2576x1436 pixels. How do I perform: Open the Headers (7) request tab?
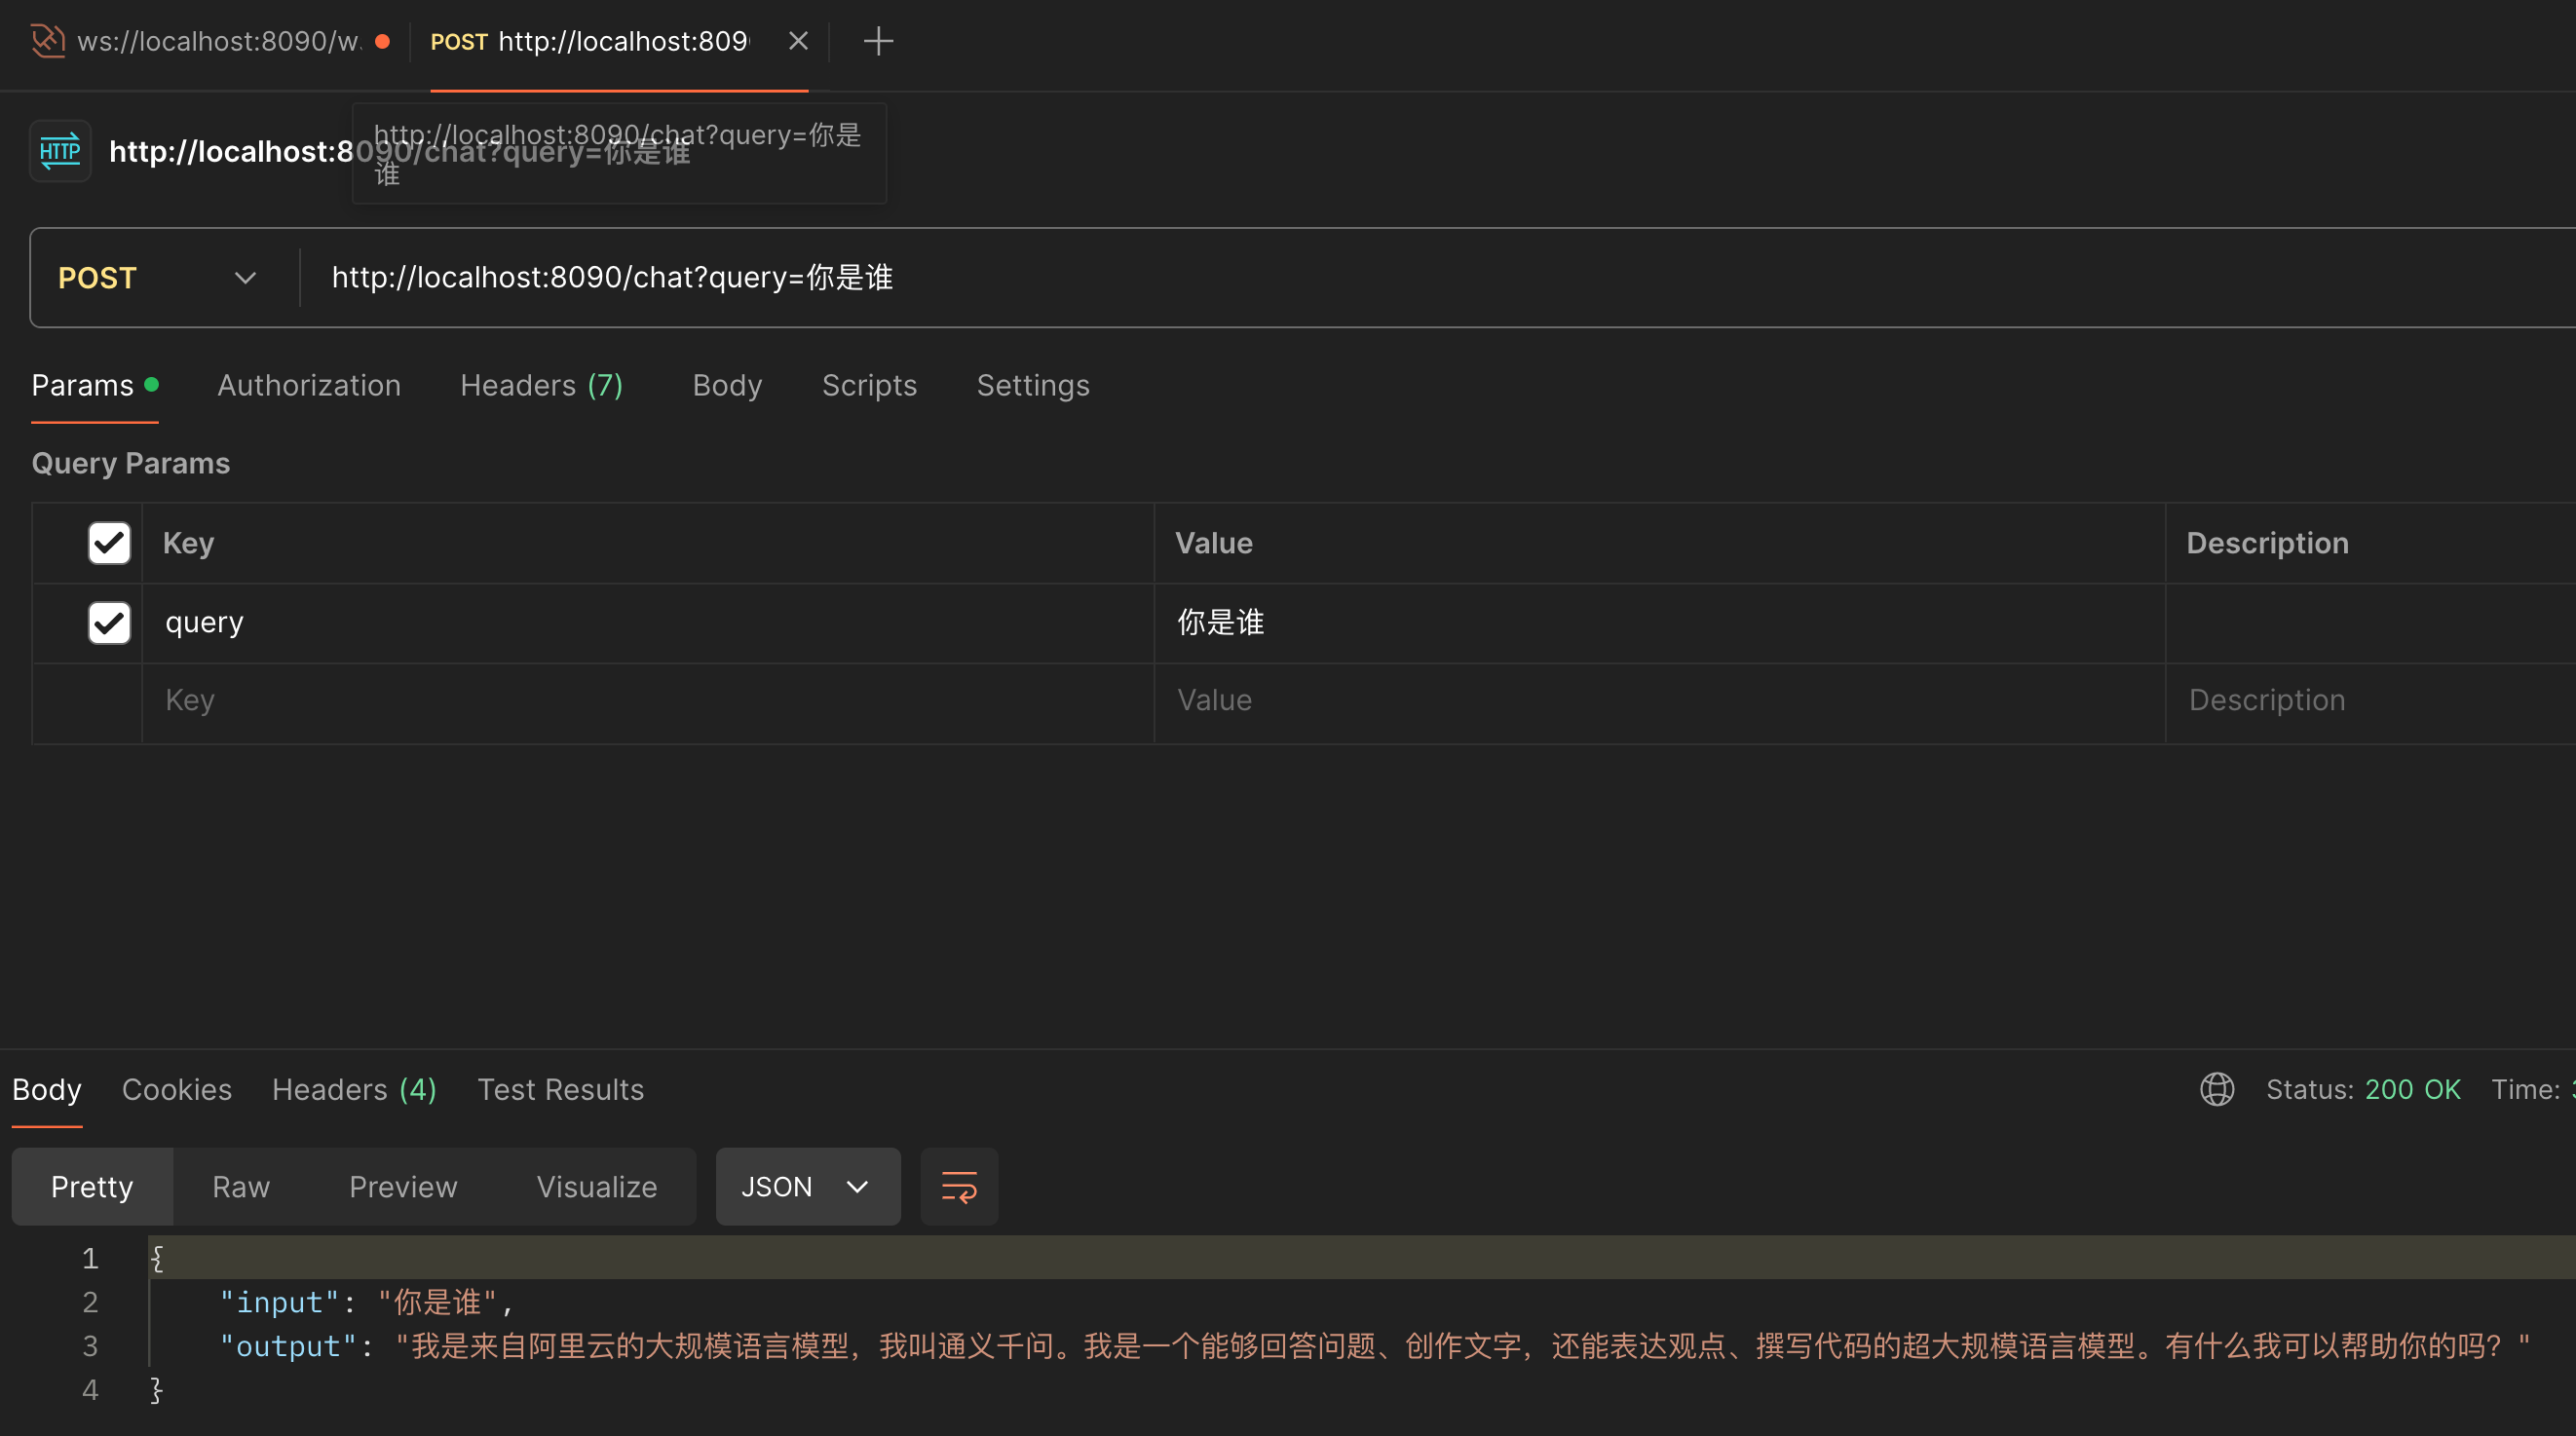541,386
